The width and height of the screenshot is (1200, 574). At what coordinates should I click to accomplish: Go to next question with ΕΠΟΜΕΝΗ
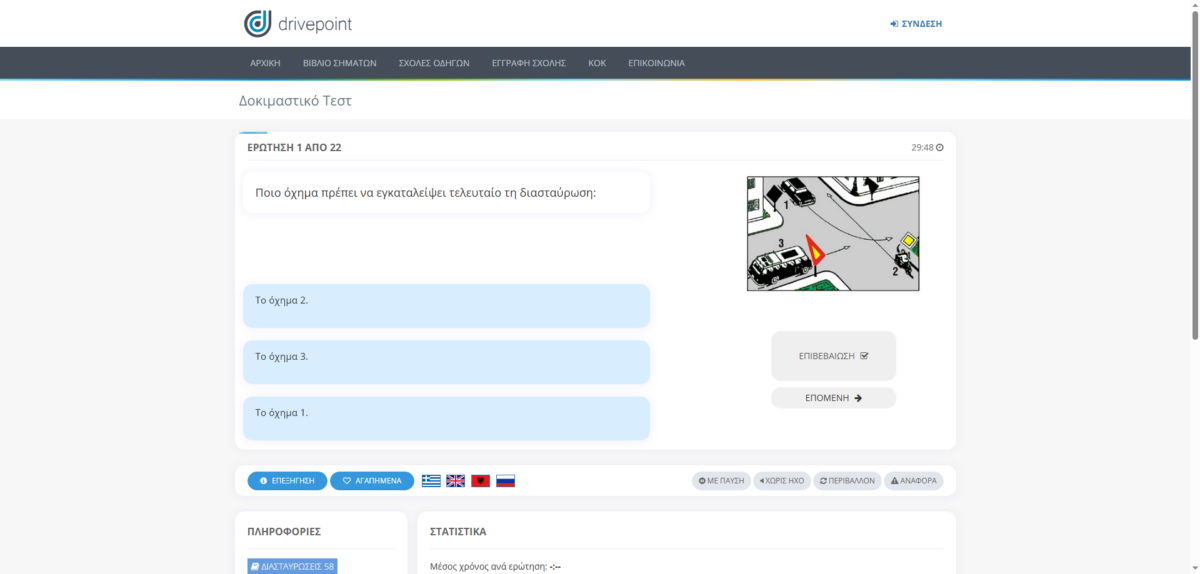pyautogui.click(x=833, y=398)
